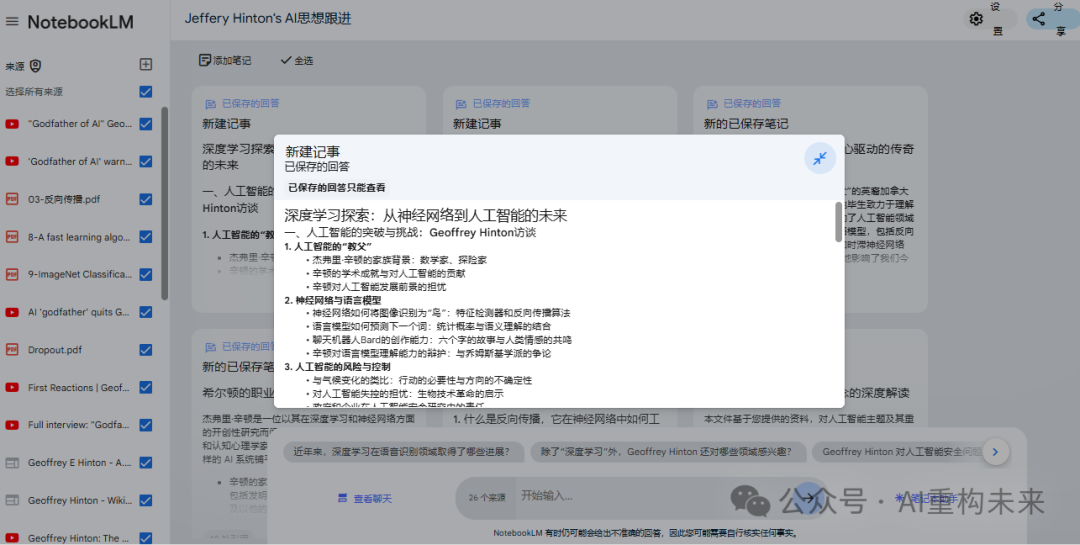
Task: Click saved-response icon on third note card
Action: (712, 104)
